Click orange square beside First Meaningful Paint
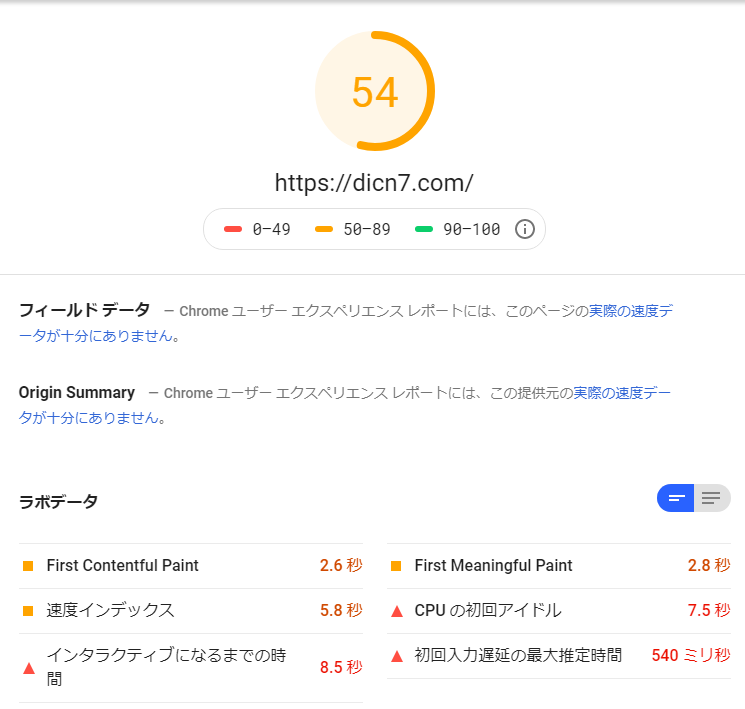 point(396,566)
